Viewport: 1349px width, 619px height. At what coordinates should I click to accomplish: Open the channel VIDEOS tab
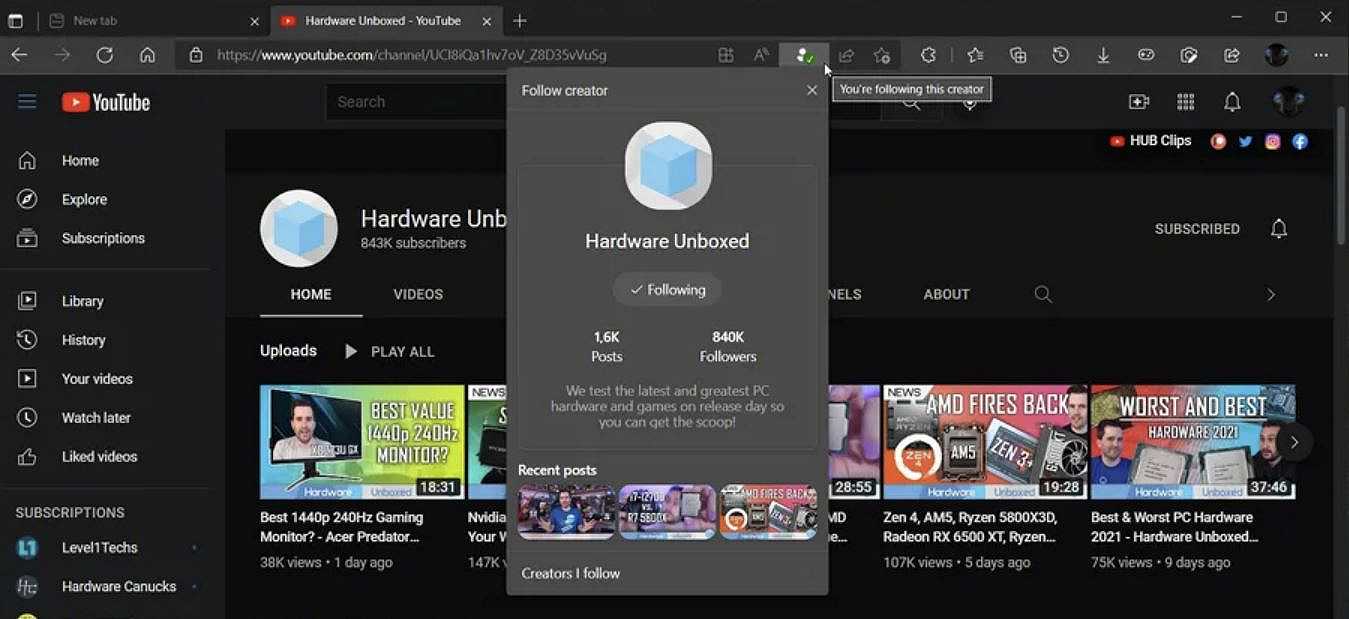click(418, 294)
